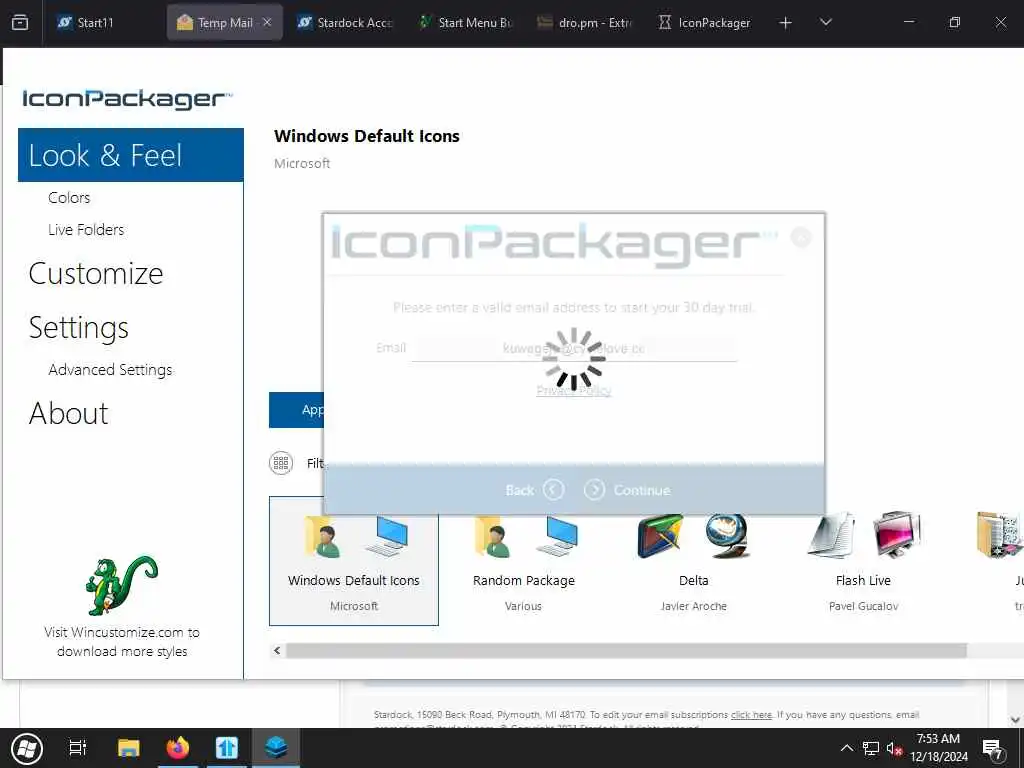Open the Live Folders sub-section
Image resolution: width=1024 pixels, height=768 pixels.
86,229
